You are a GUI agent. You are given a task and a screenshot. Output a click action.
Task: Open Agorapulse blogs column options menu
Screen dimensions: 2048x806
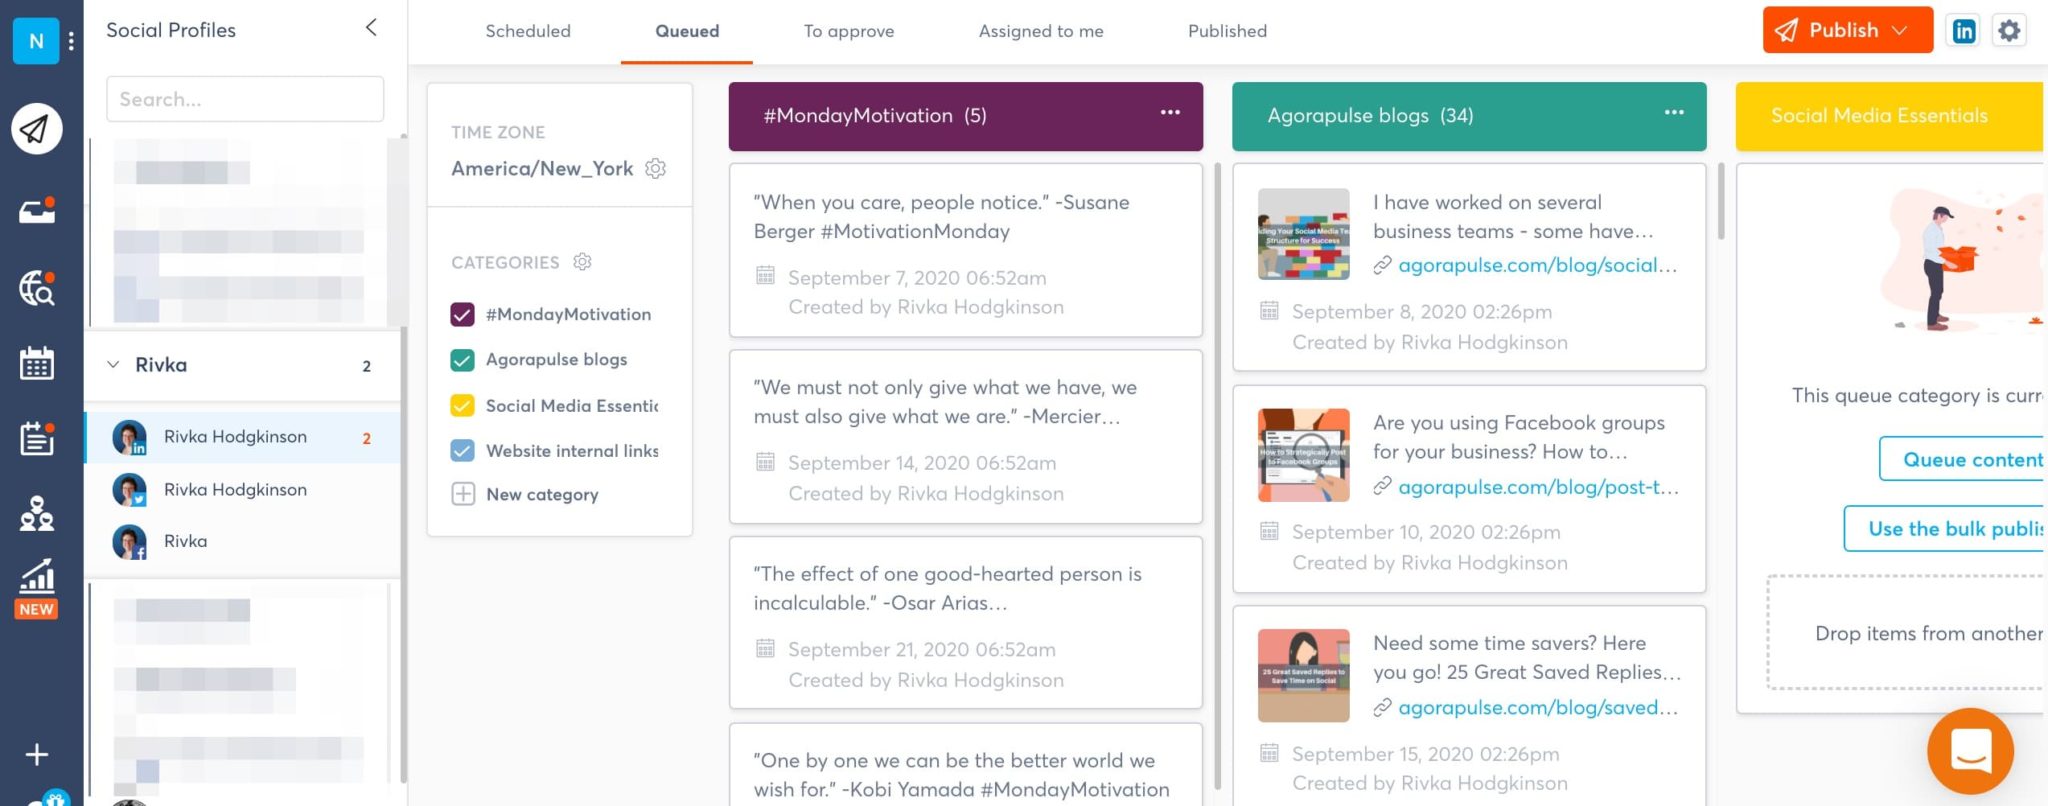(1674, 113)
